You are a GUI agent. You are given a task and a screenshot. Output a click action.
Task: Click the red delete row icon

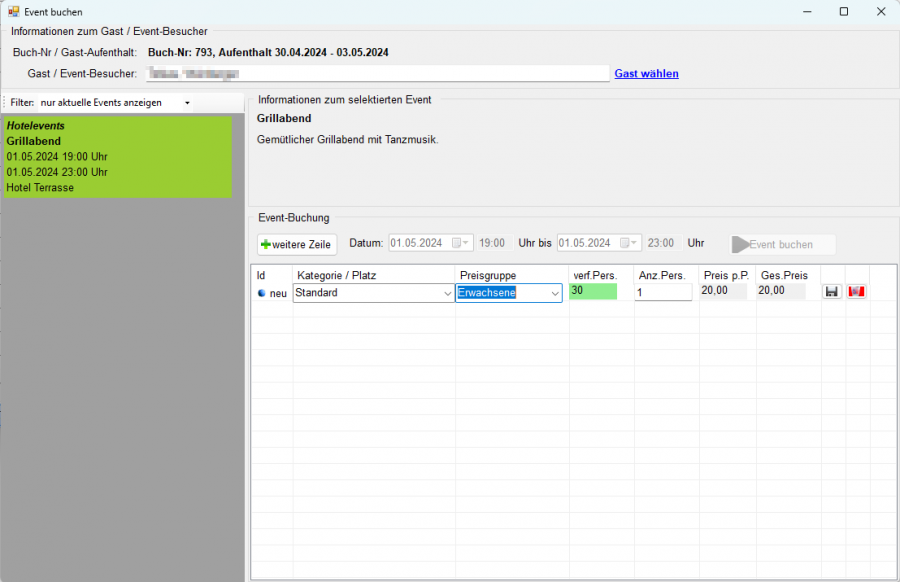[856, 292]
